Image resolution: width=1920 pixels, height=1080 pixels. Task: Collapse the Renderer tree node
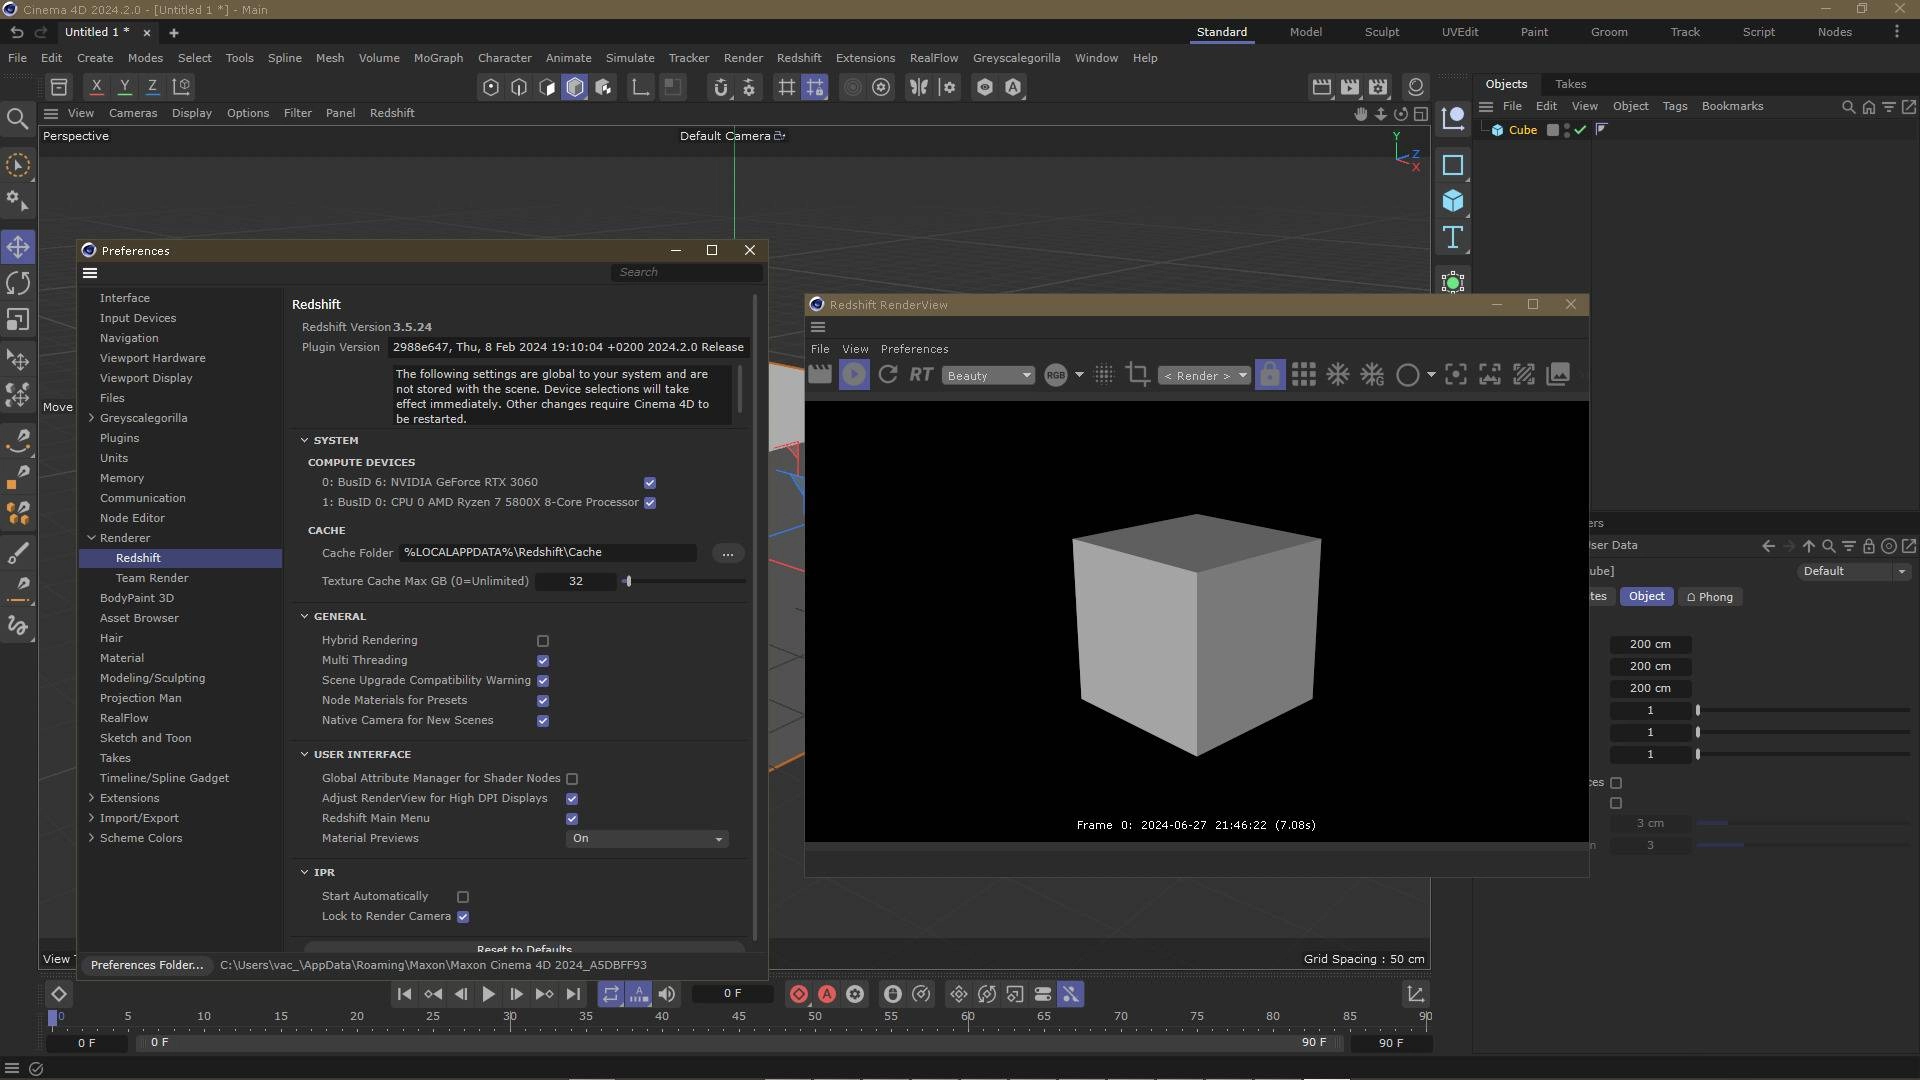[92, 538]
